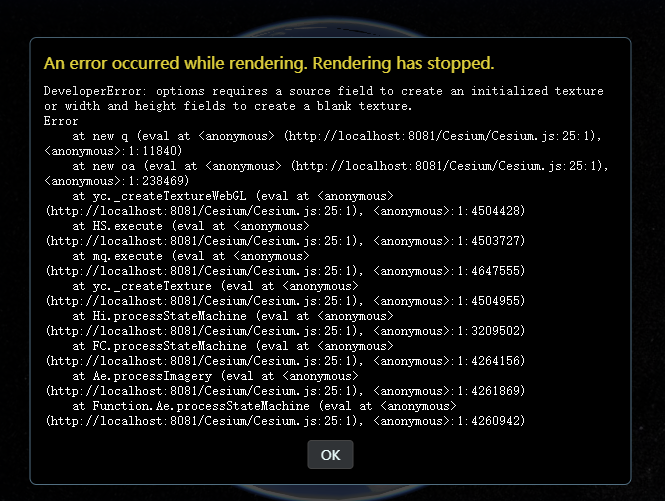Select the 'at yc._createTexture' stack line
Image resolution: width=665 pixels, height=501 pixels.
point(215,286)
